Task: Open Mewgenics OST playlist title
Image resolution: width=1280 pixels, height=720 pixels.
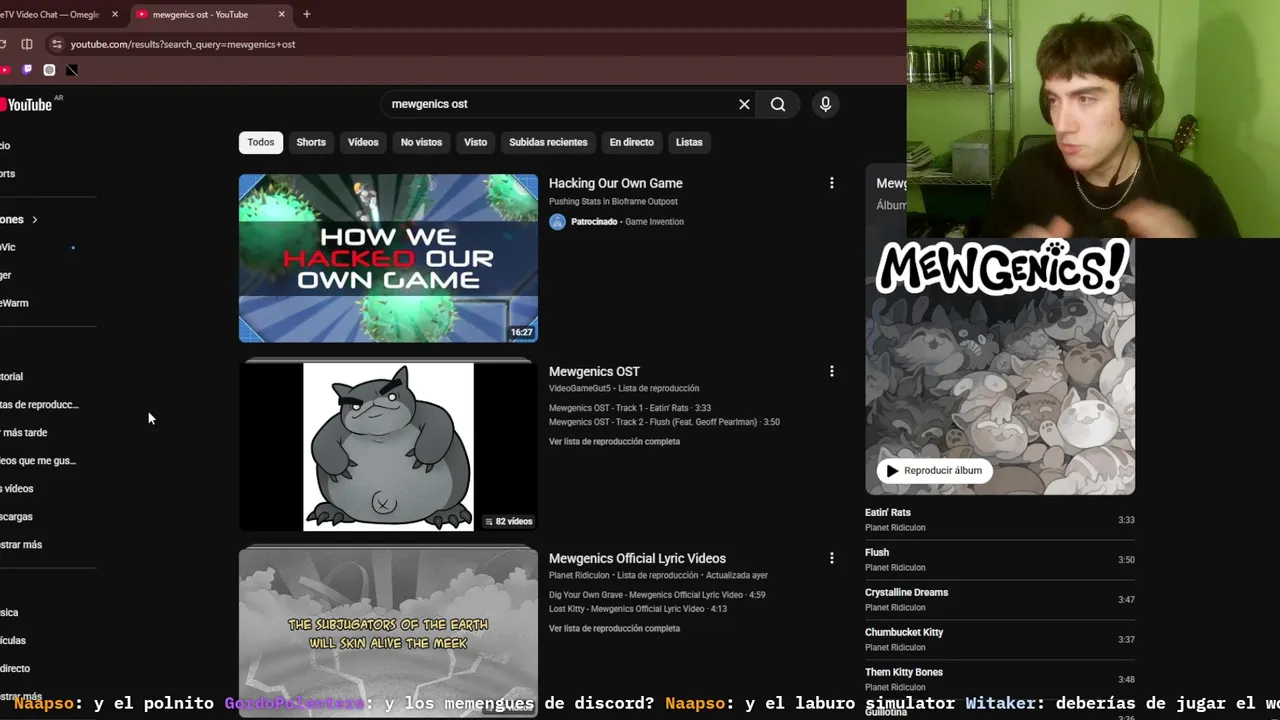Action: 594,371
